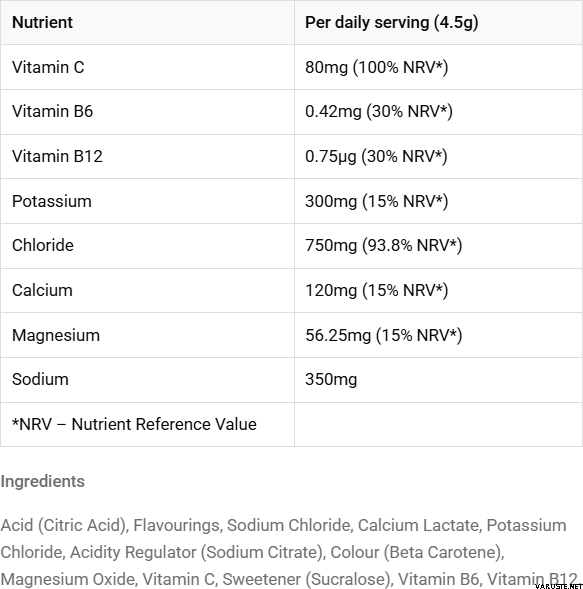Select the Sodium row label

click(x=40, y=379)
